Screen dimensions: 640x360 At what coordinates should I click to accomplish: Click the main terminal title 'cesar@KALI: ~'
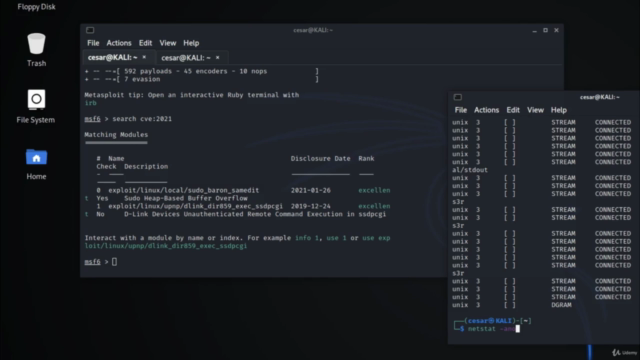[x=313, y=30]
